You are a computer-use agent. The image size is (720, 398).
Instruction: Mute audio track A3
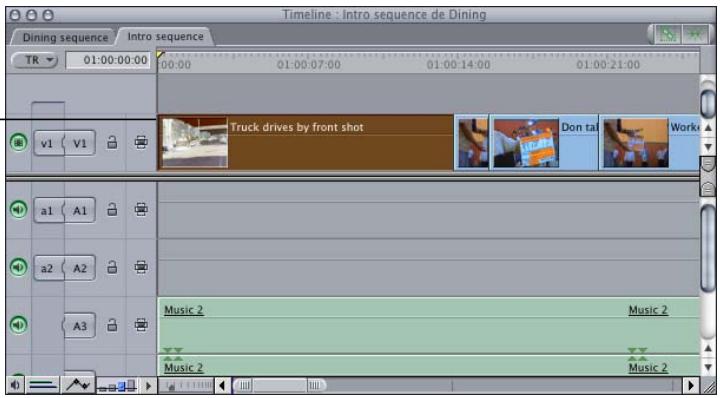coord(18,325)
